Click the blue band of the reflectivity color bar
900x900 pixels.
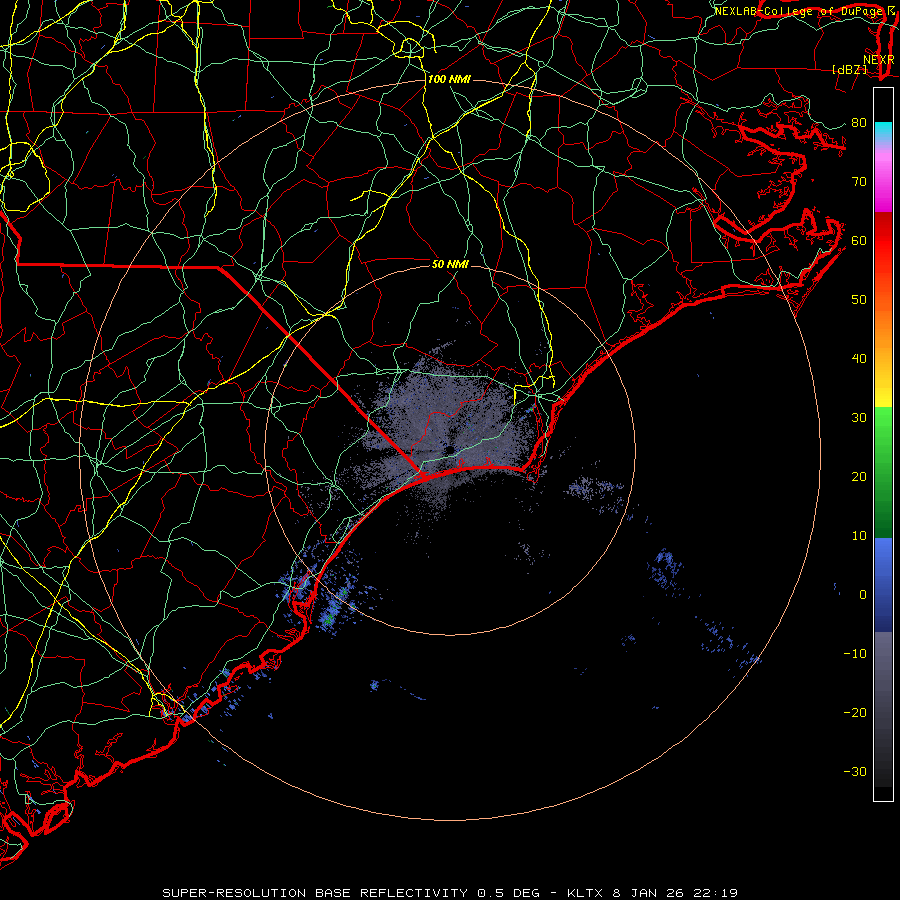tap(883, 585)
